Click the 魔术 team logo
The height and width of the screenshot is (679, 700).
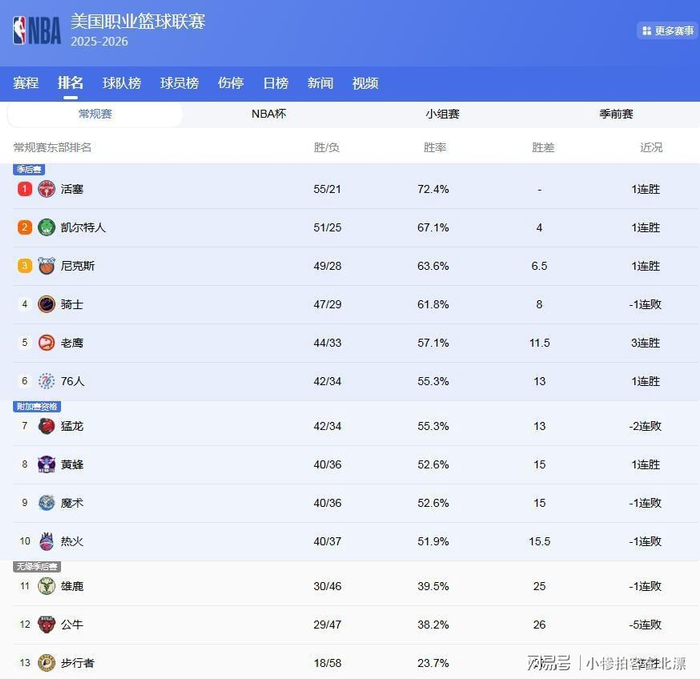(46, 503)
